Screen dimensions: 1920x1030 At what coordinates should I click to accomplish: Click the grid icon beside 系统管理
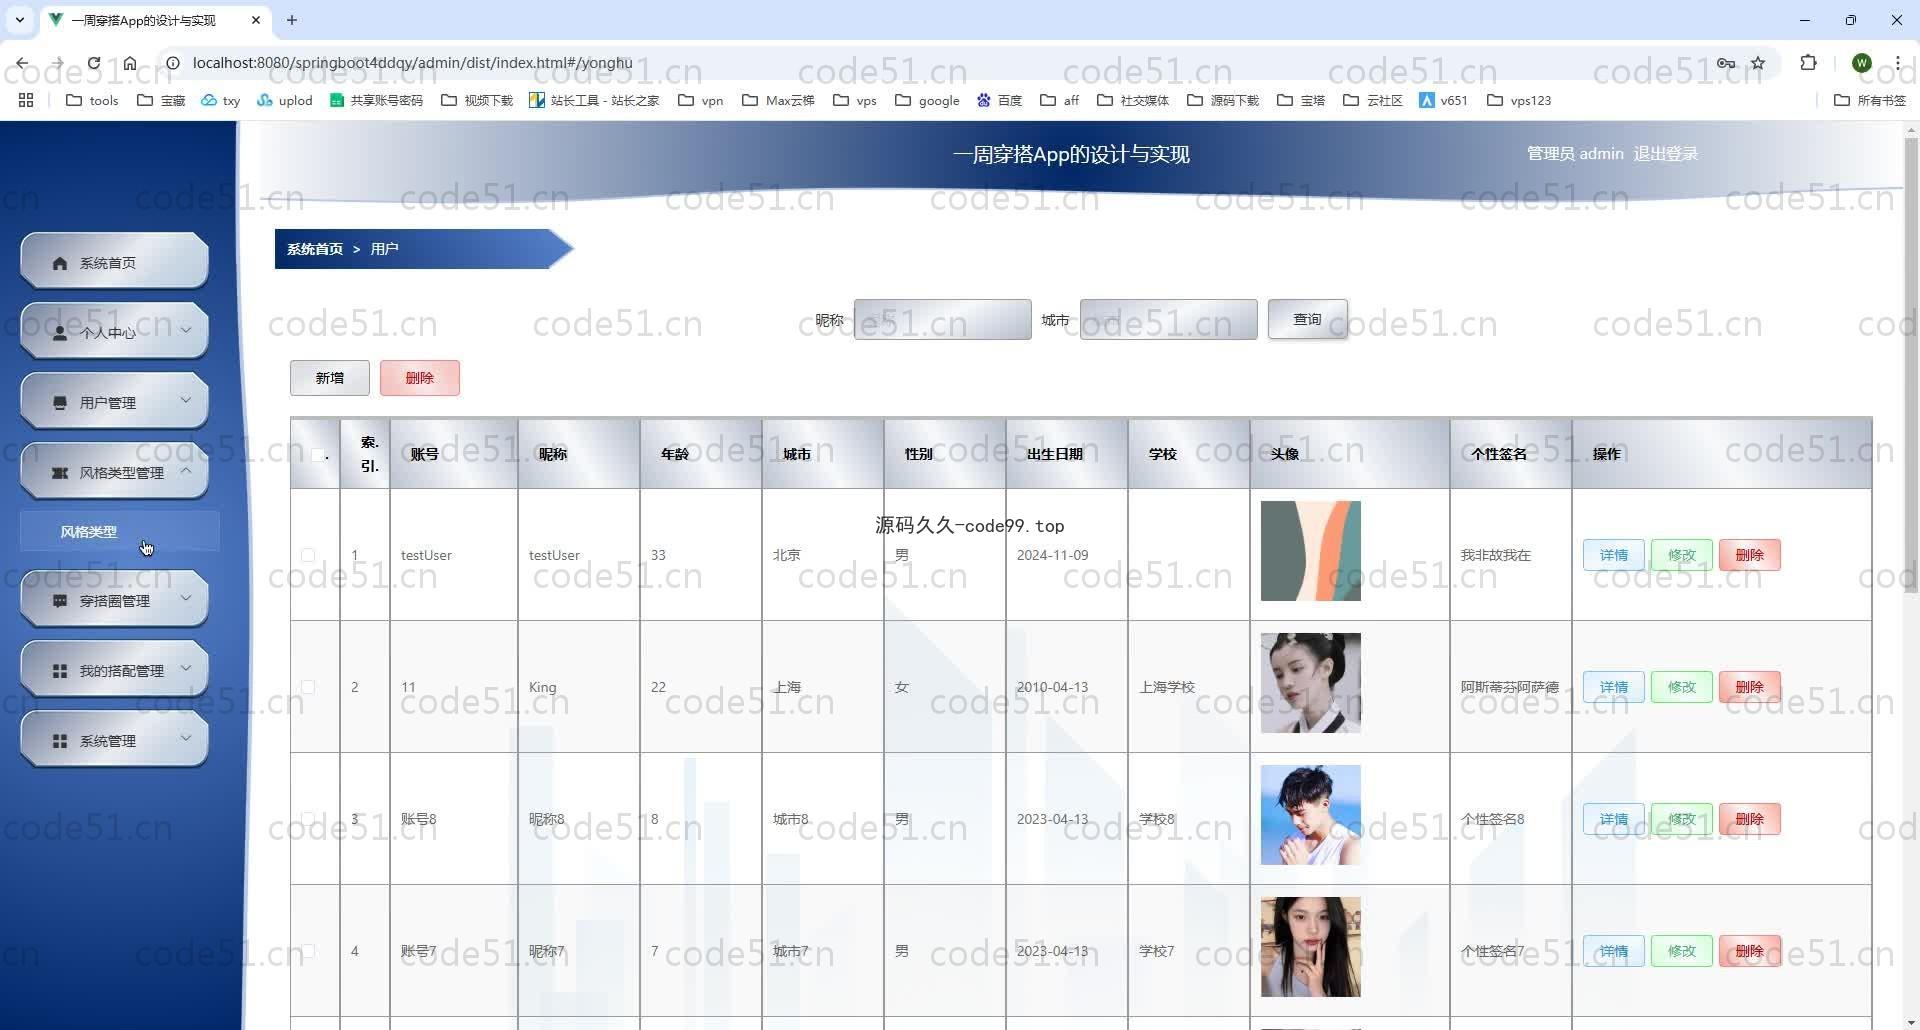click(60, 741)
